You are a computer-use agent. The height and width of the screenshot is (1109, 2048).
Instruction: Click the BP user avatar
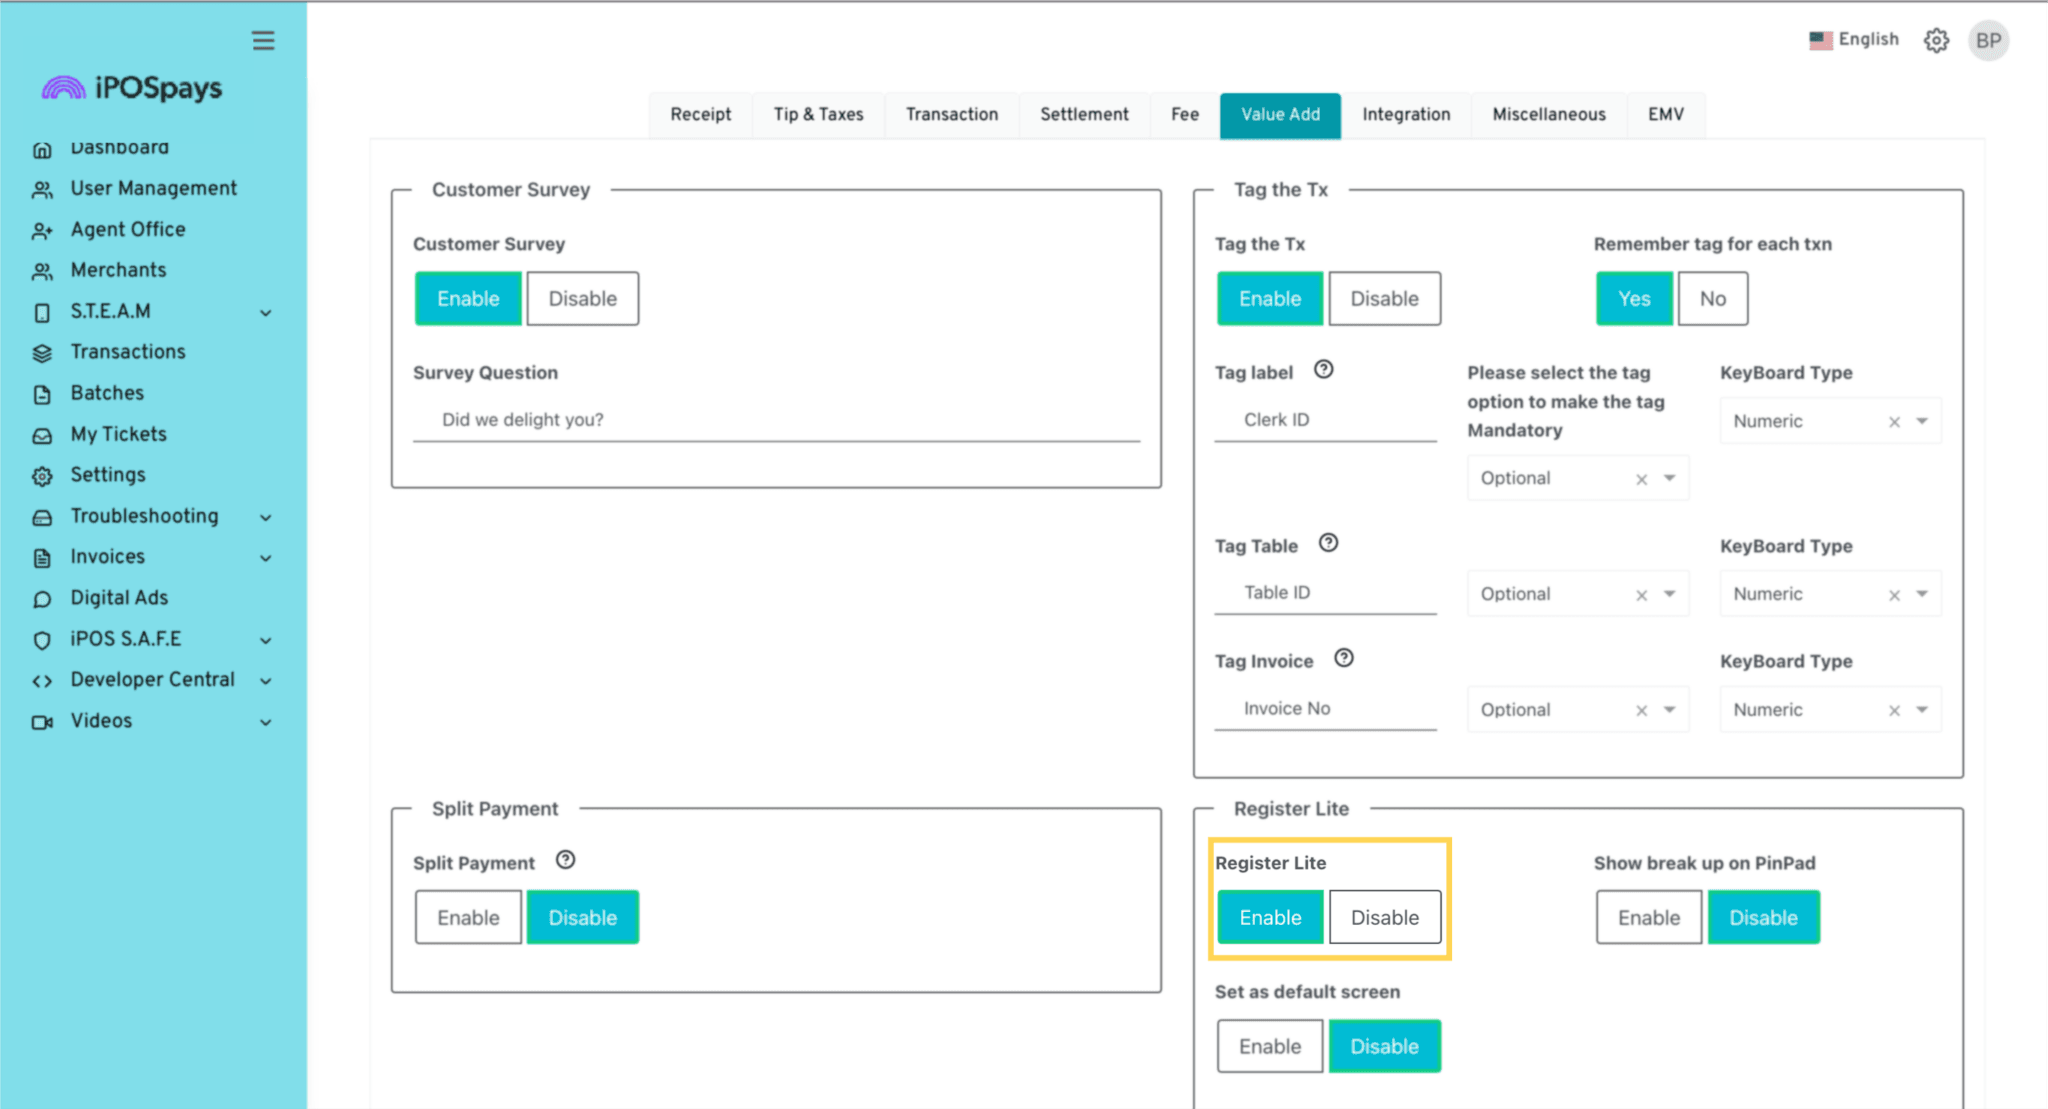[1988, 40]
